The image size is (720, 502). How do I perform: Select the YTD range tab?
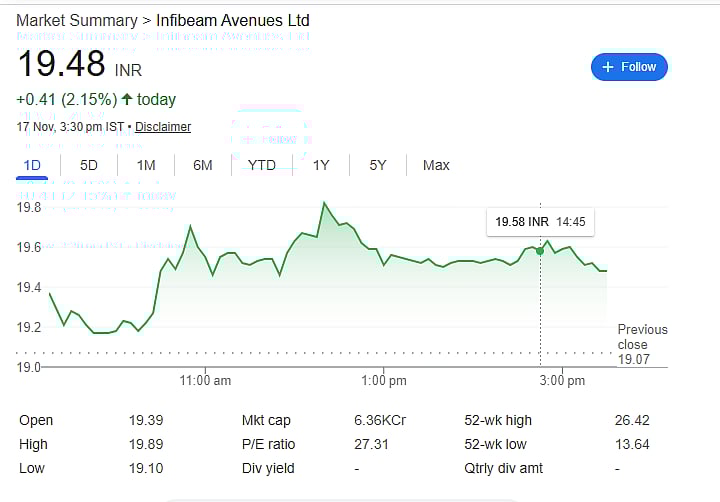coord(262,165)
